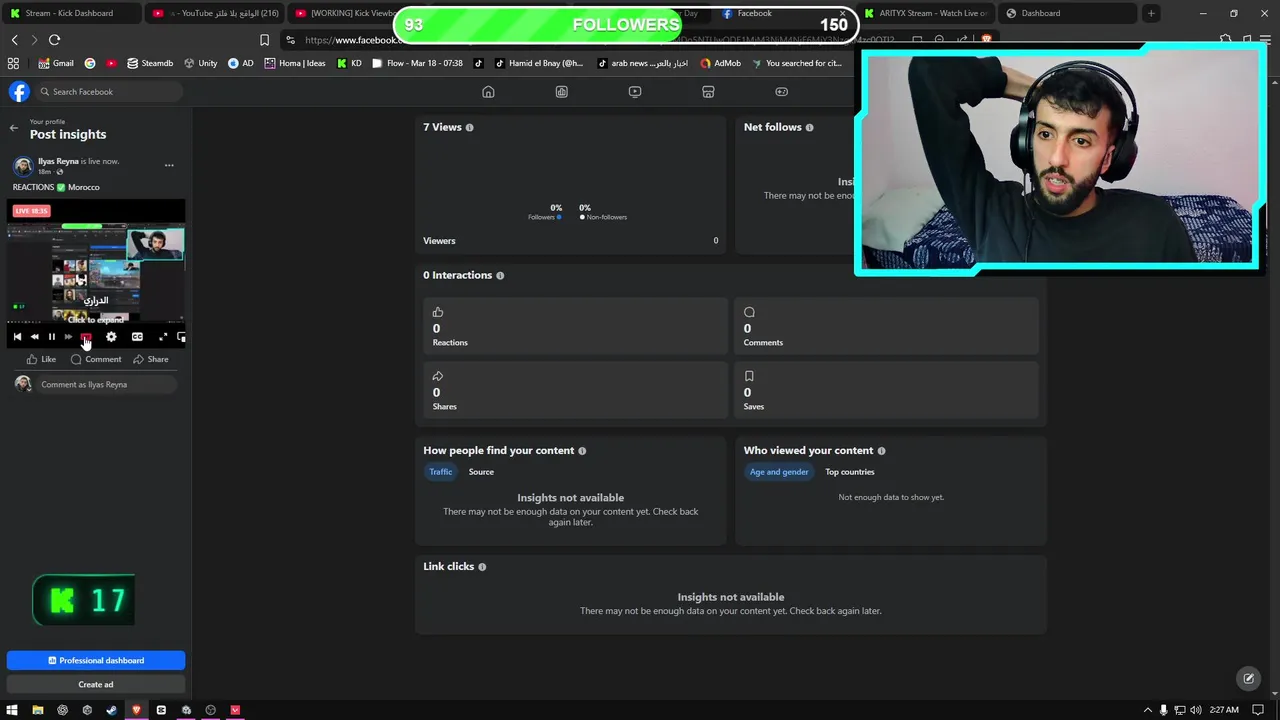Image resolution: width=1280 pixels, height=720 pixels.
Task: Switch to the Dashboard browser tab
Action: (x=1068, y=13)
